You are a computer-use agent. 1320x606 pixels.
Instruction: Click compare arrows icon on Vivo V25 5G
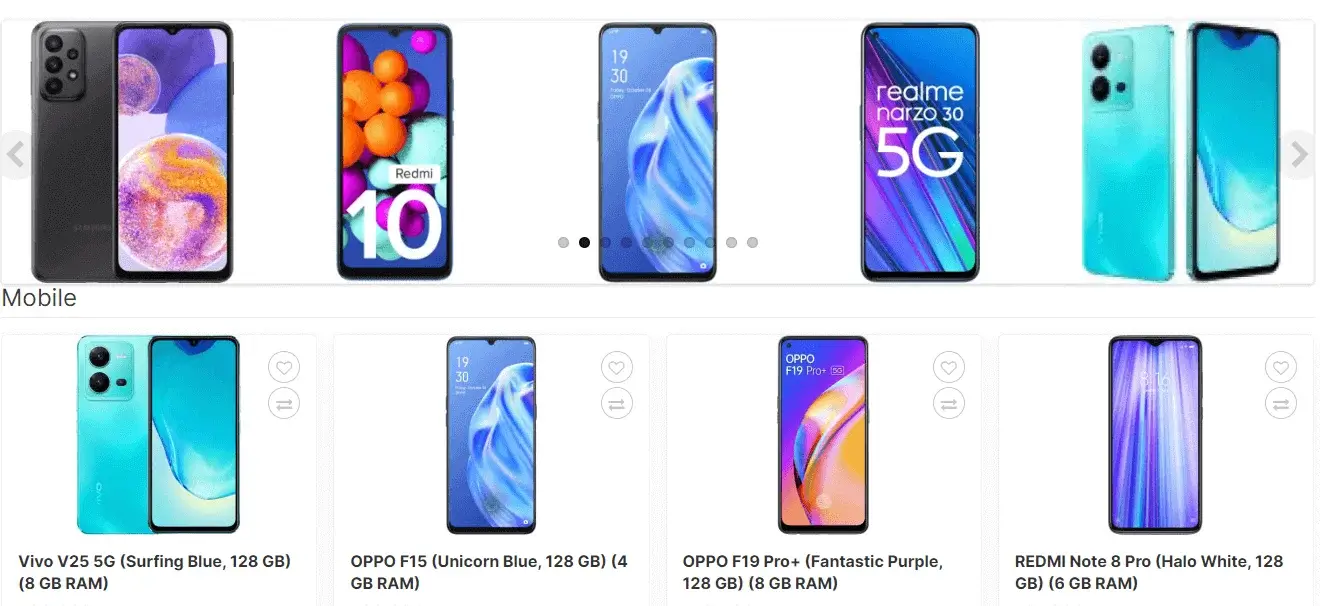click(x=284, y=403)
